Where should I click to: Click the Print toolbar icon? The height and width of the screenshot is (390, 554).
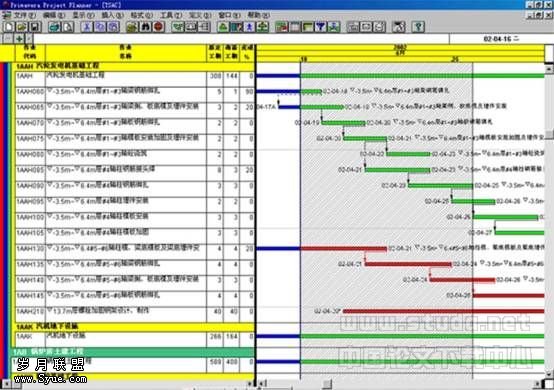tap(55, 27)
